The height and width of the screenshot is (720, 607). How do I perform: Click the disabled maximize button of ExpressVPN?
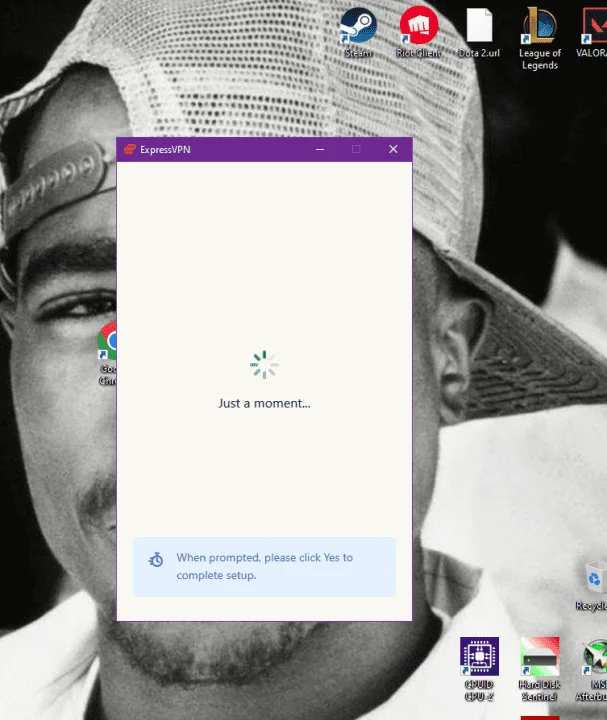coord(356,149)
